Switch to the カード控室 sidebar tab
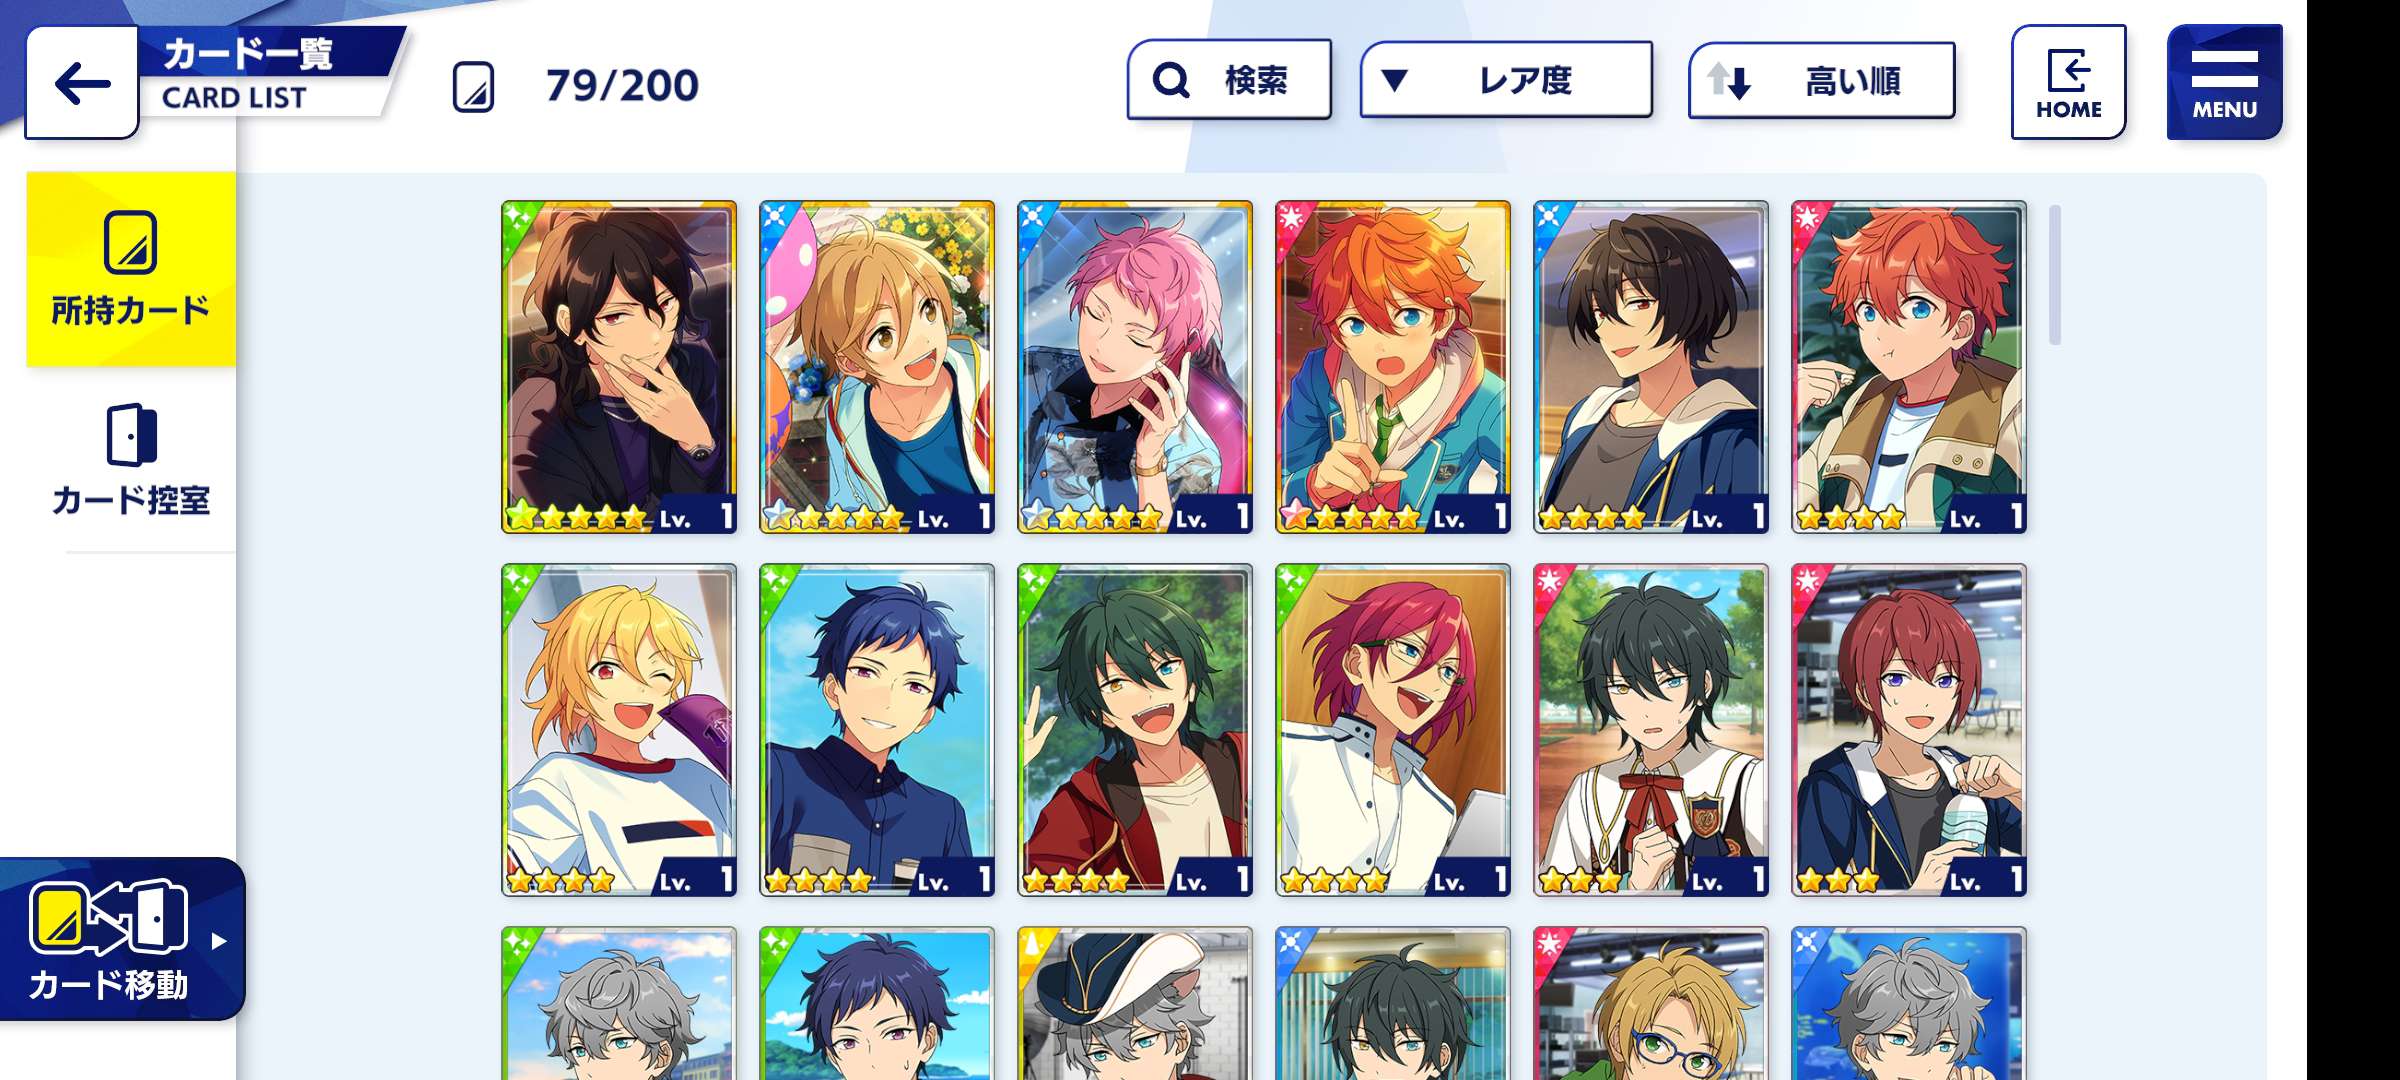 131,461
